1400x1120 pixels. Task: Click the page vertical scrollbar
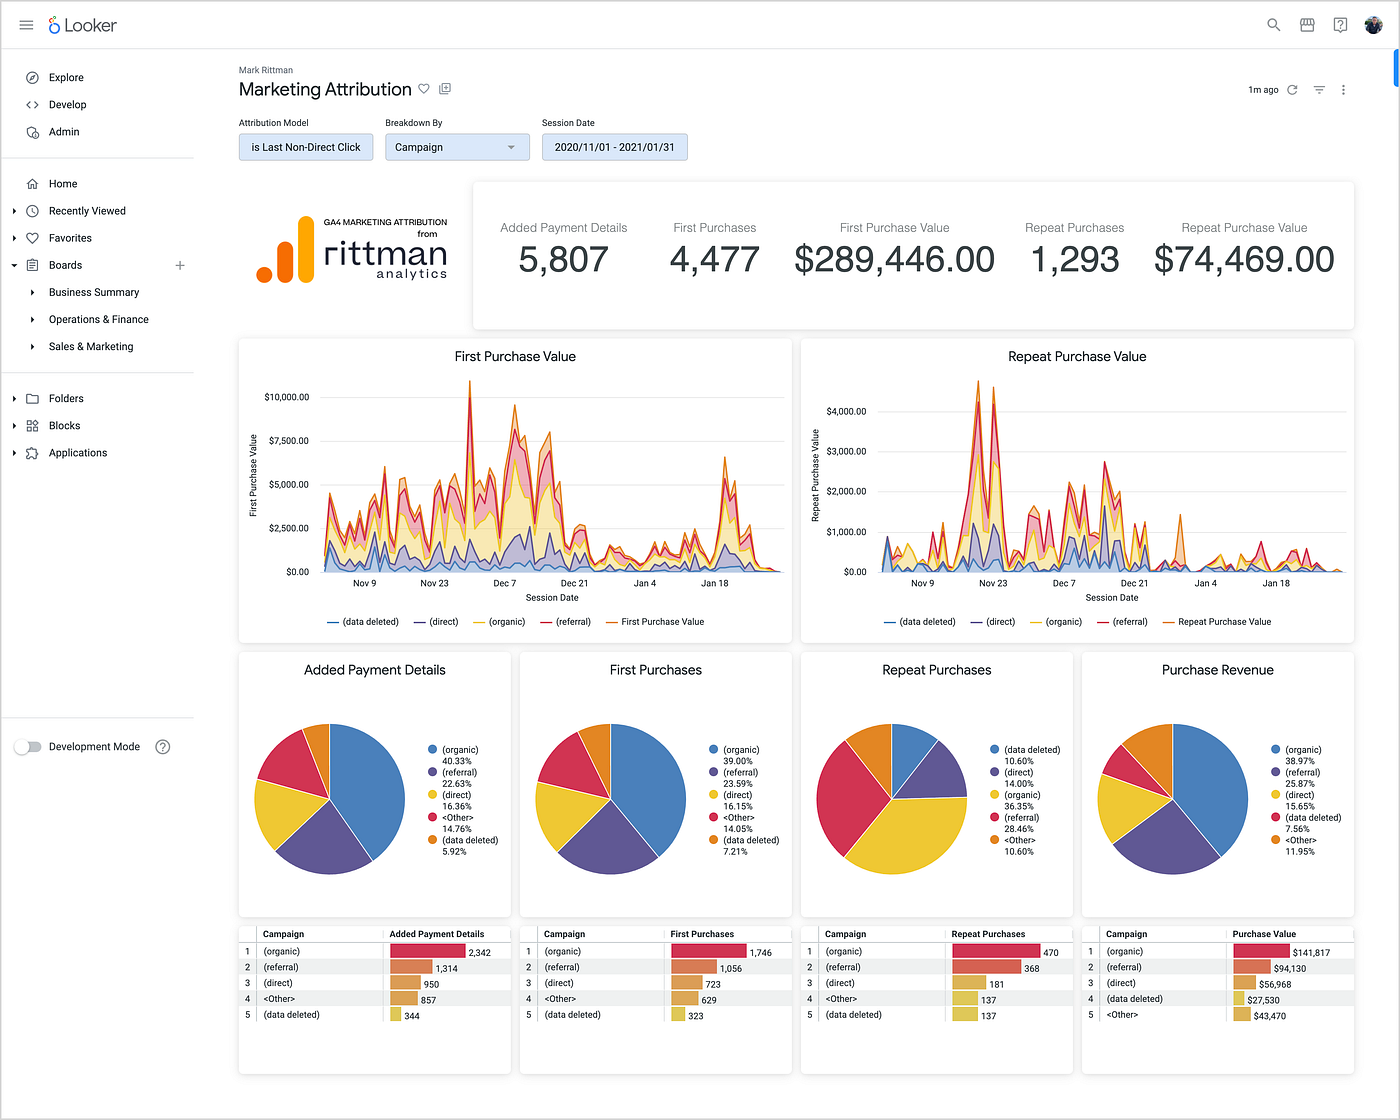point(1396,70)
